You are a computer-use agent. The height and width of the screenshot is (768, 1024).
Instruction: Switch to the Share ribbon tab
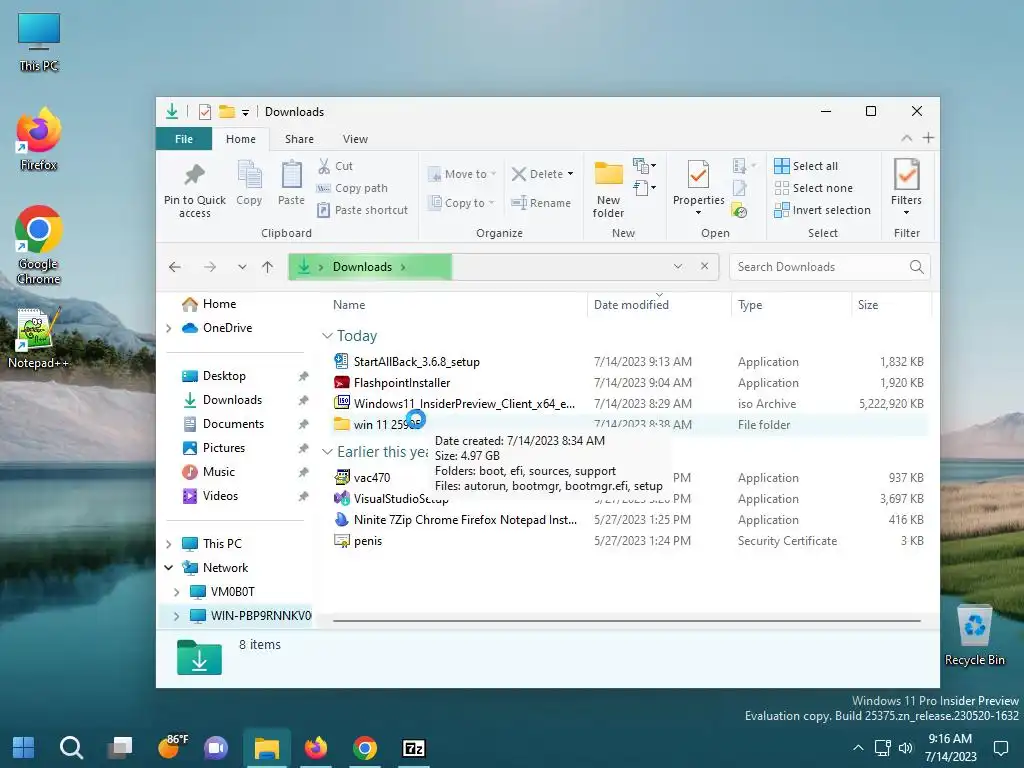[x=299, y=139]
